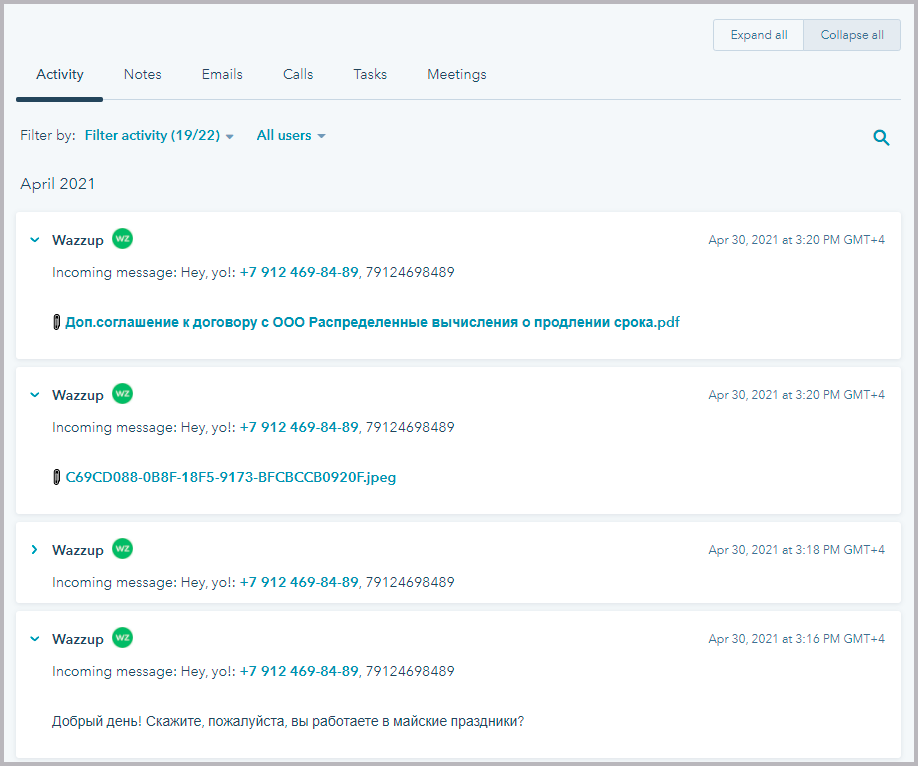Screen dimensions: 918x766
Task: Click paperclip icon beside the PDF attachment
Action: click(x=57, y=323)
